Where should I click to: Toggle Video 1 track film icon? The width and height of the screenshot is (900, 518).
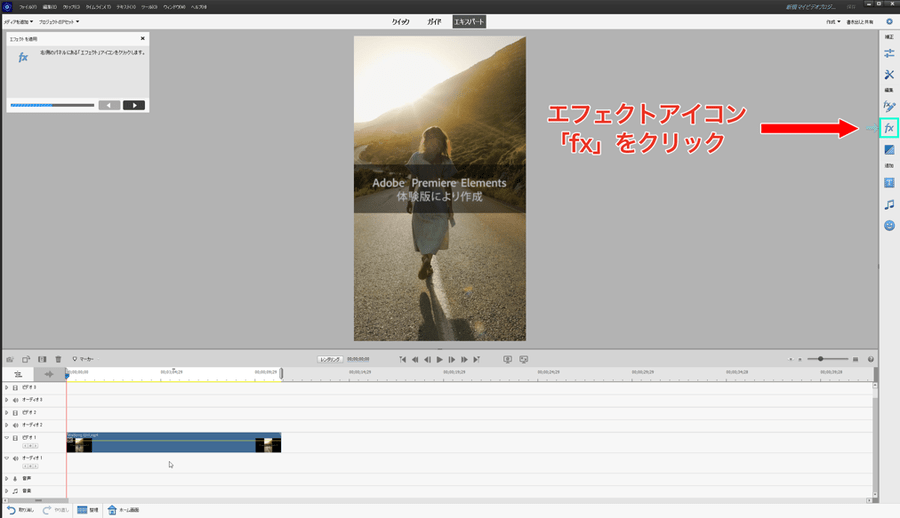[15, 438]
